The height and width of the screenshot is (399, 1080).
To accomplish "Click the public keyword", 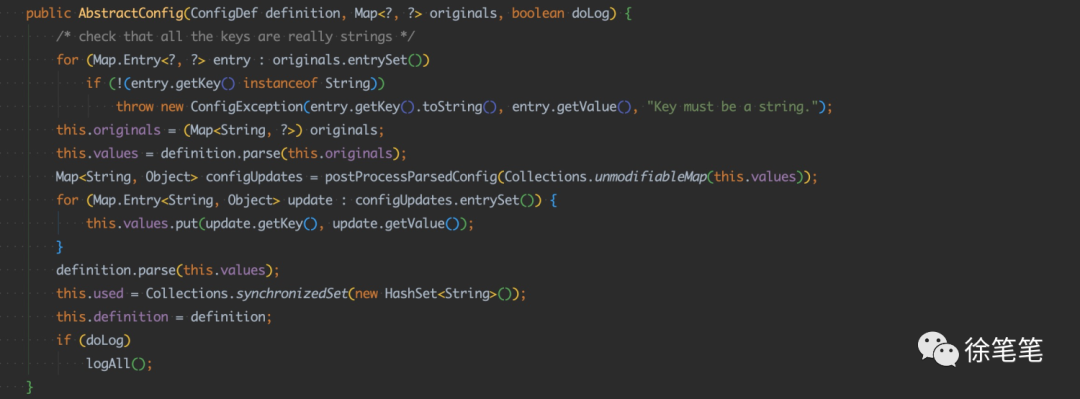I will coord(48,14).
